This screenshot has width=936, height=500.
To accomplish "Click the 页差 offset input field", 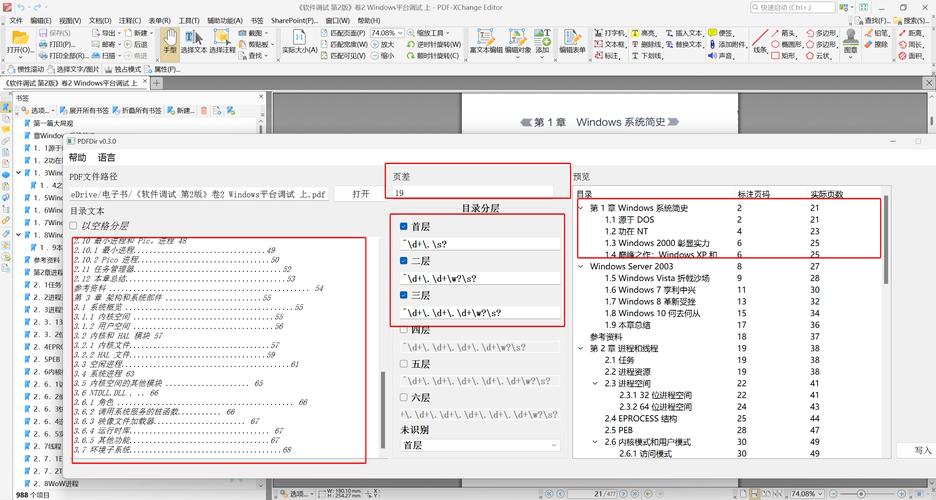I will (471, 192).
